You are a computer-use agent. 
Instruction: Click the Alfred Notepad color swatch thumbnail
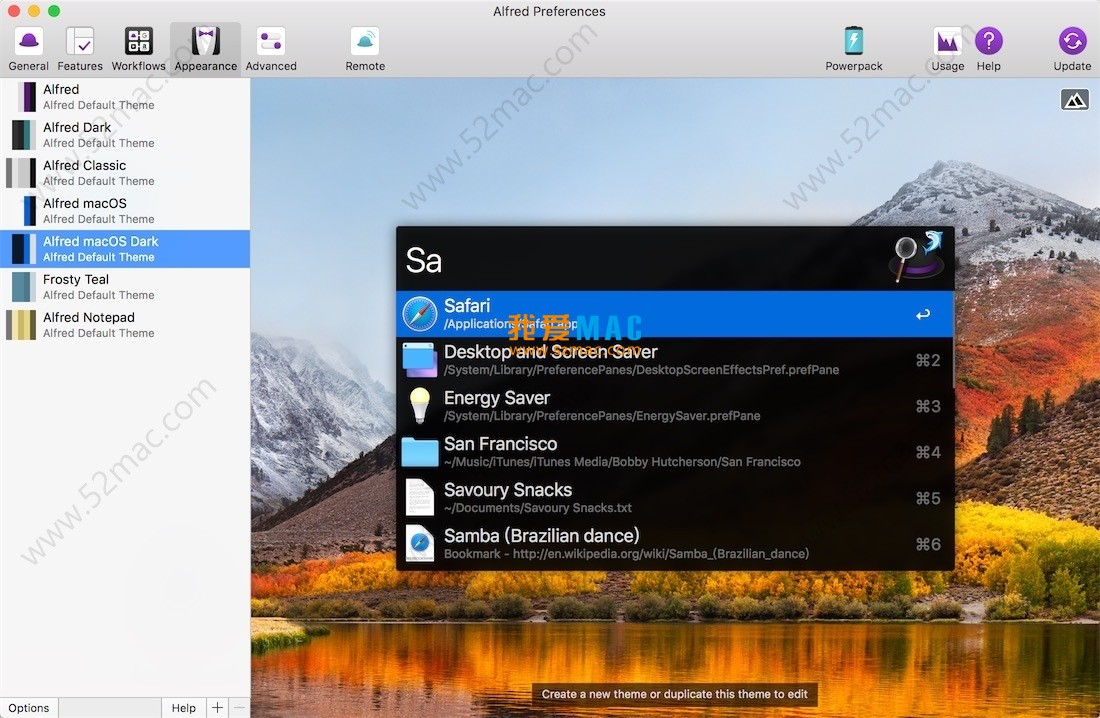[x=21, y=324]
